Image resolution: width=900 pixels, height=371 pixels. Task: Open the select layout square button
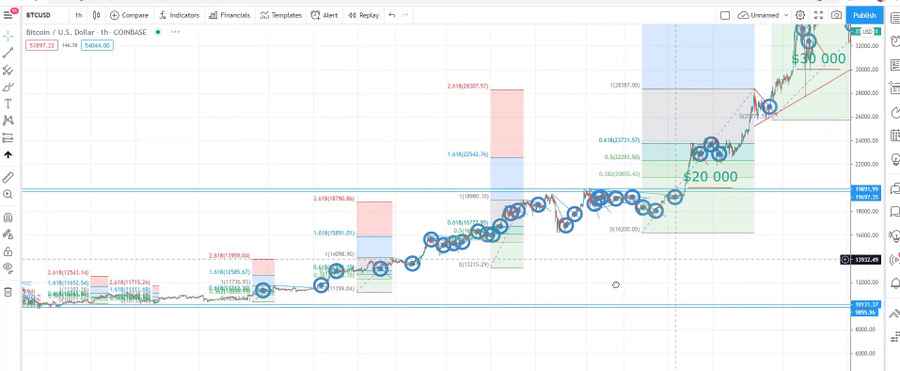725,16
